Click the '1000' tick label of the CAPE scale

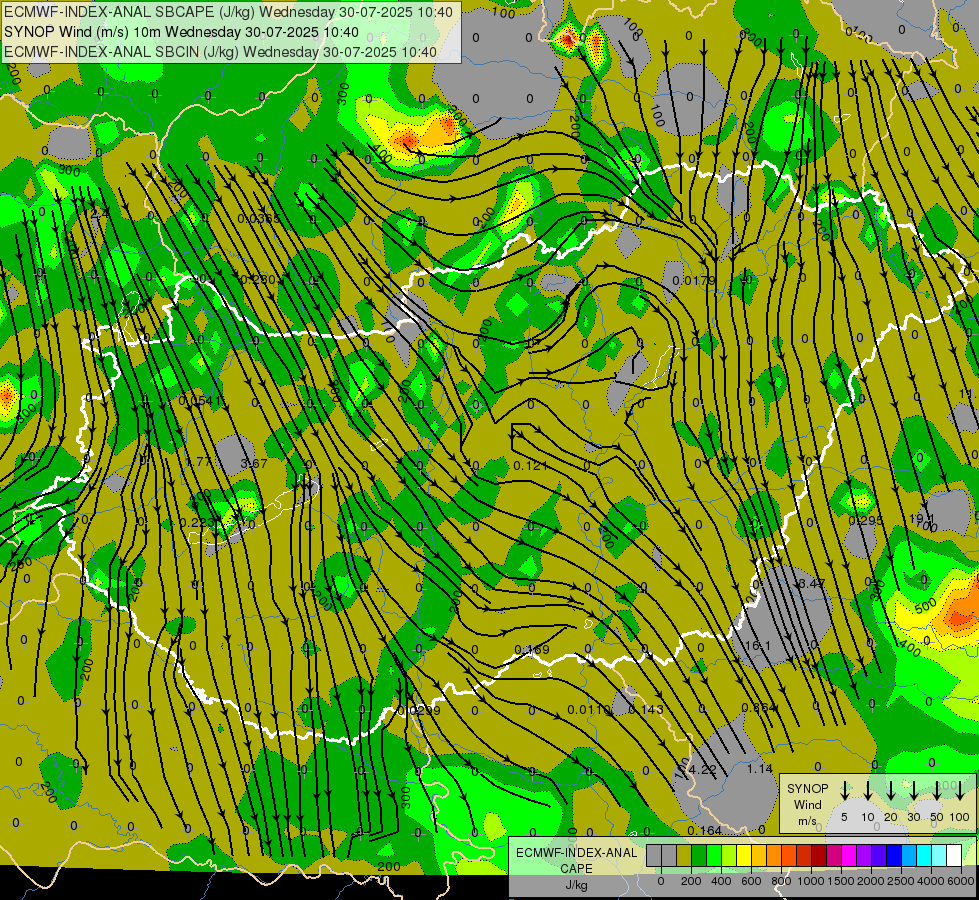[x=811, y=881]
